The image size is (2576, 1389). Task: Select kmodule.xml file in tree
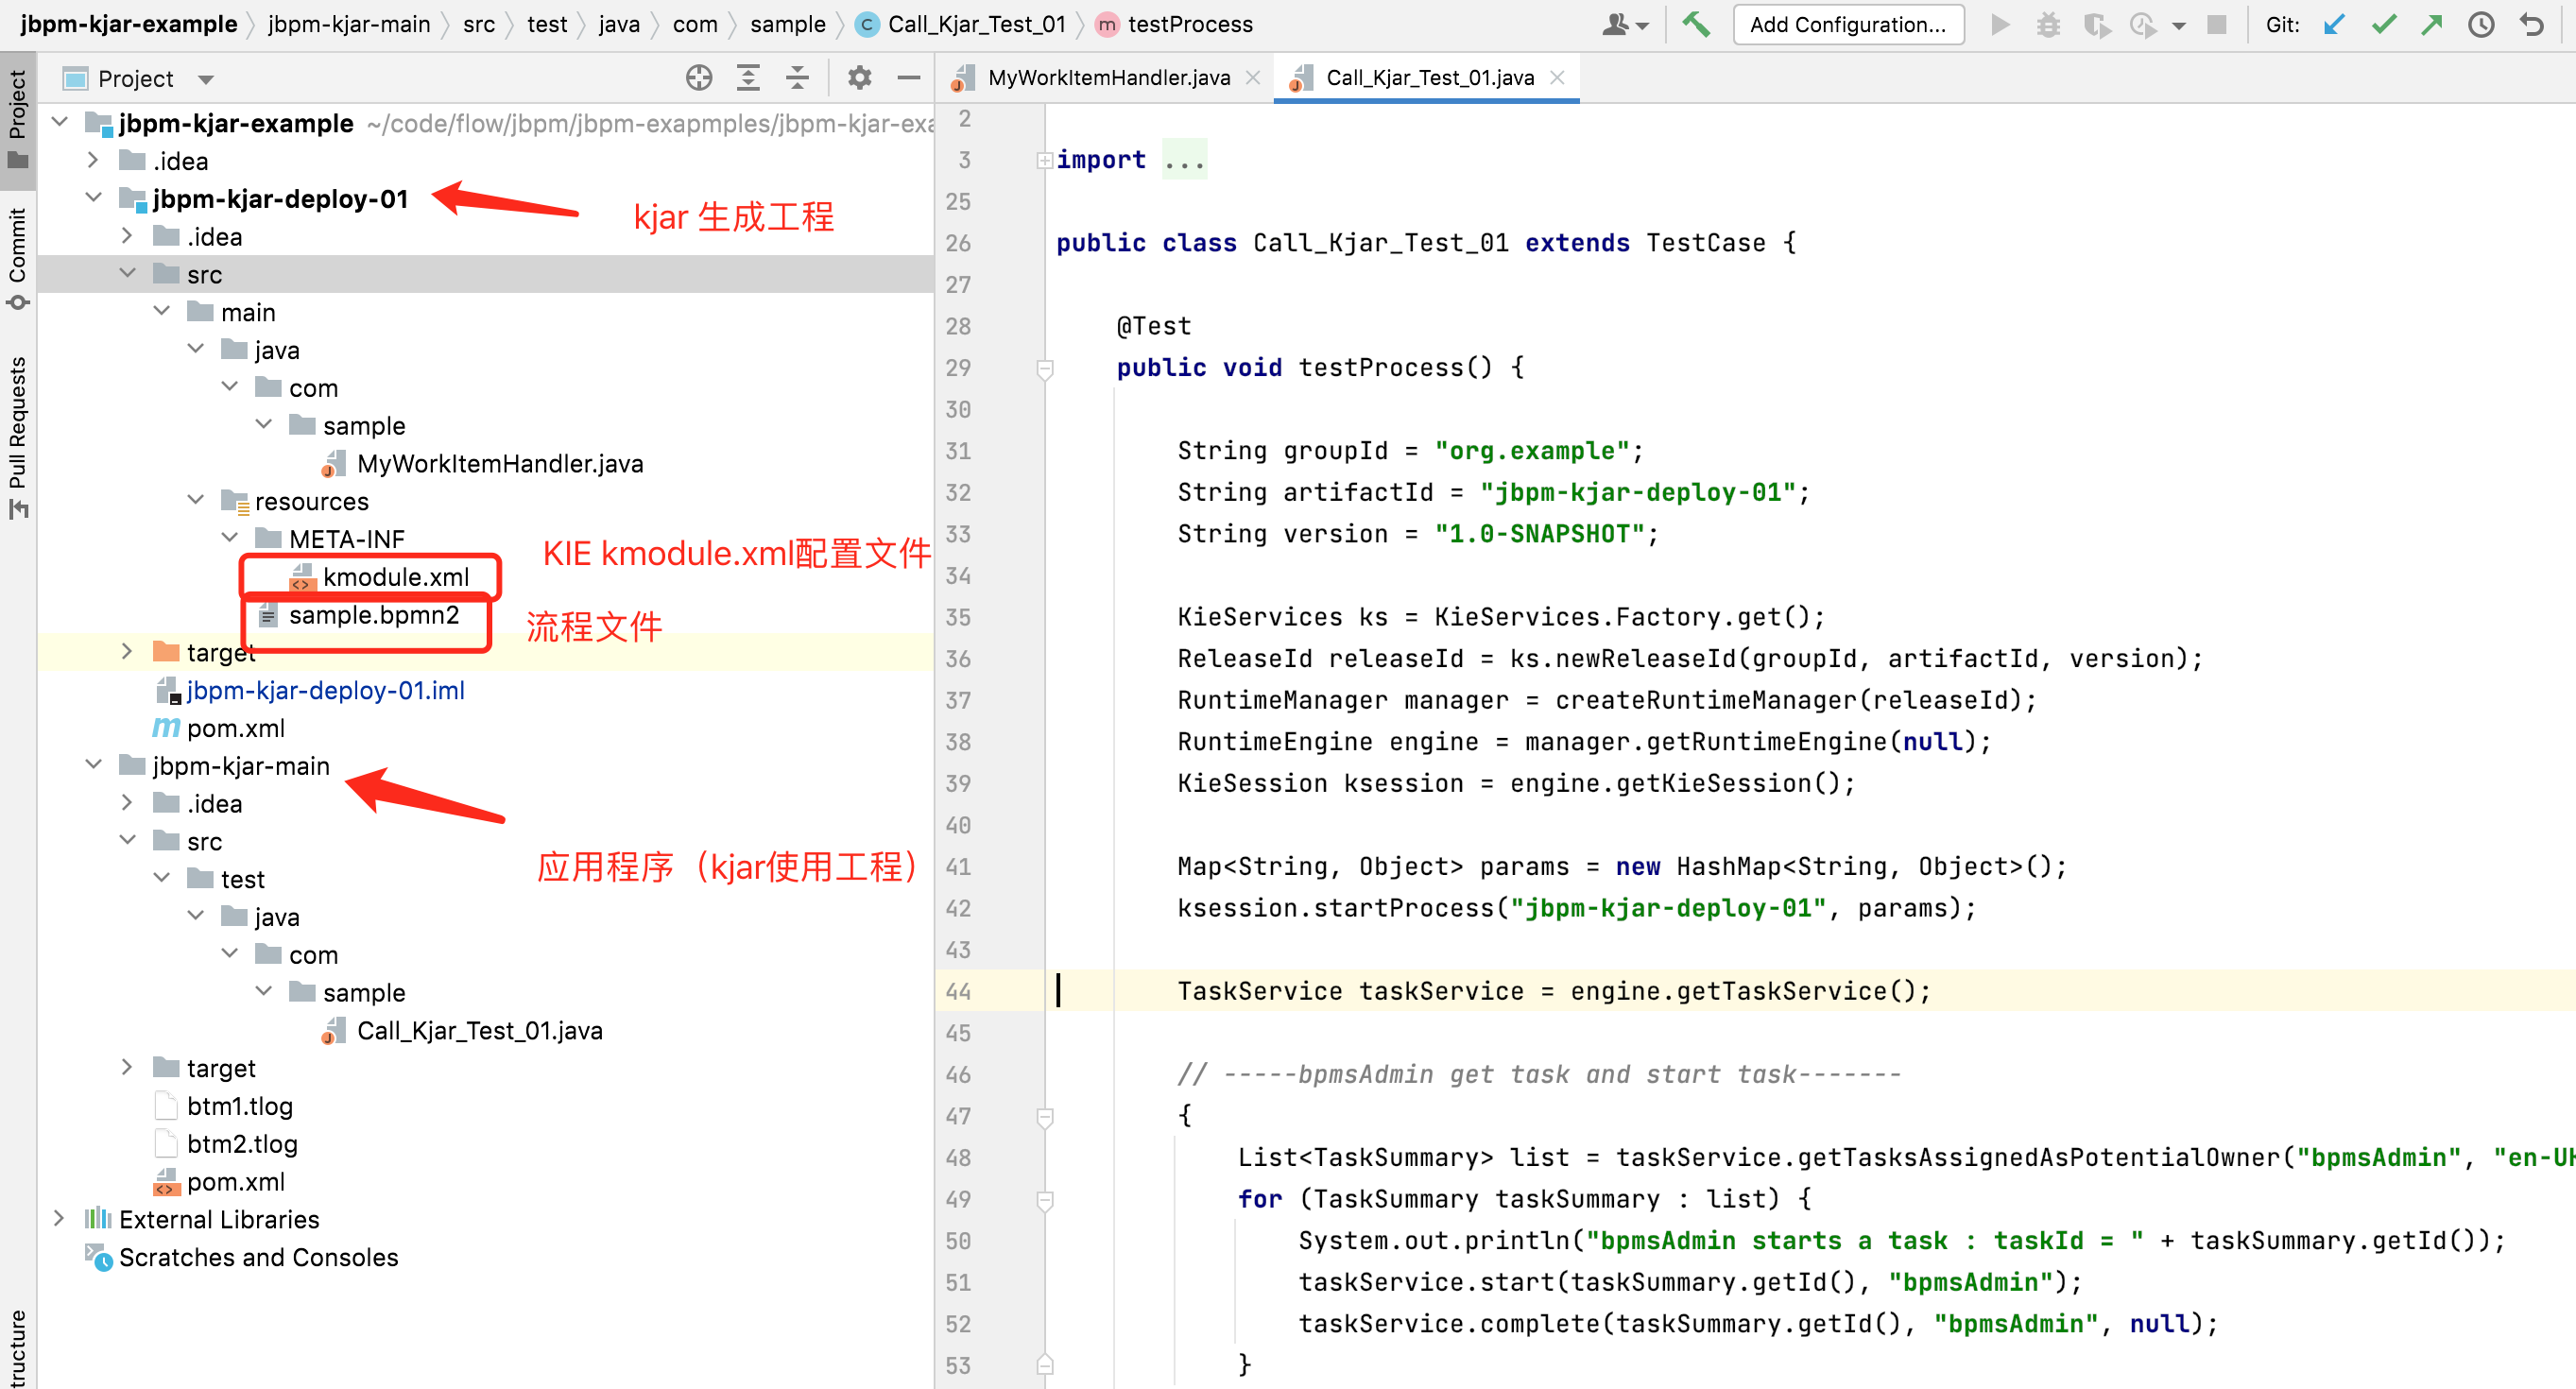[x=395, y=577]
